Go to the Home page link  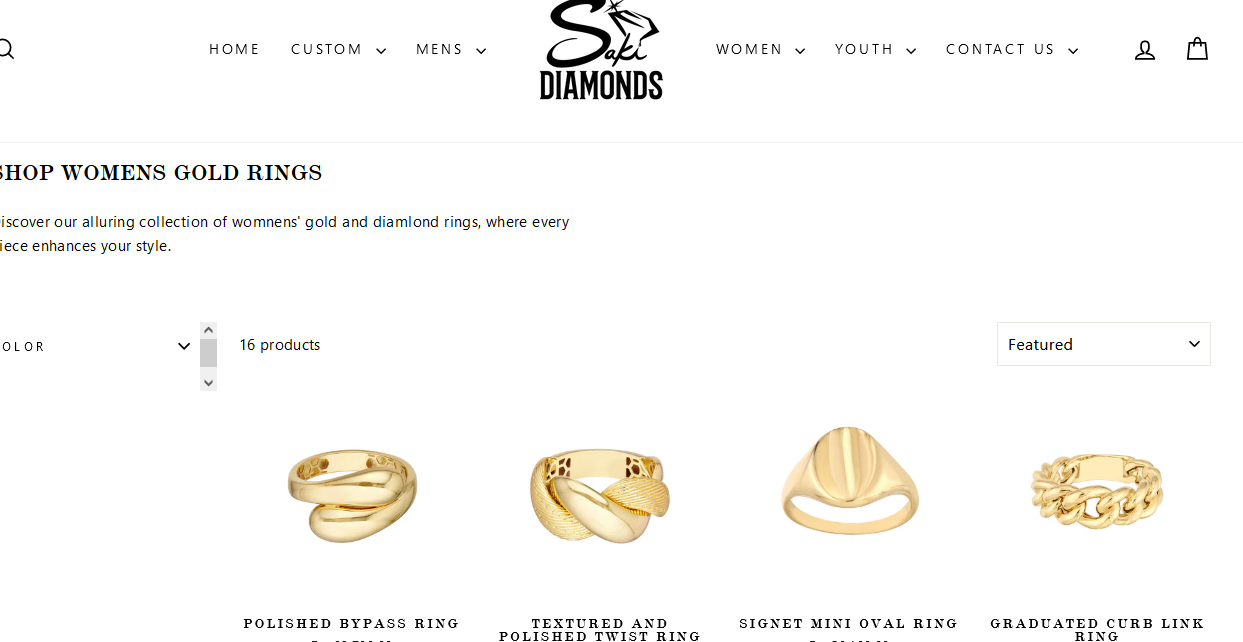pyautogui.click(x=235, y=50)
